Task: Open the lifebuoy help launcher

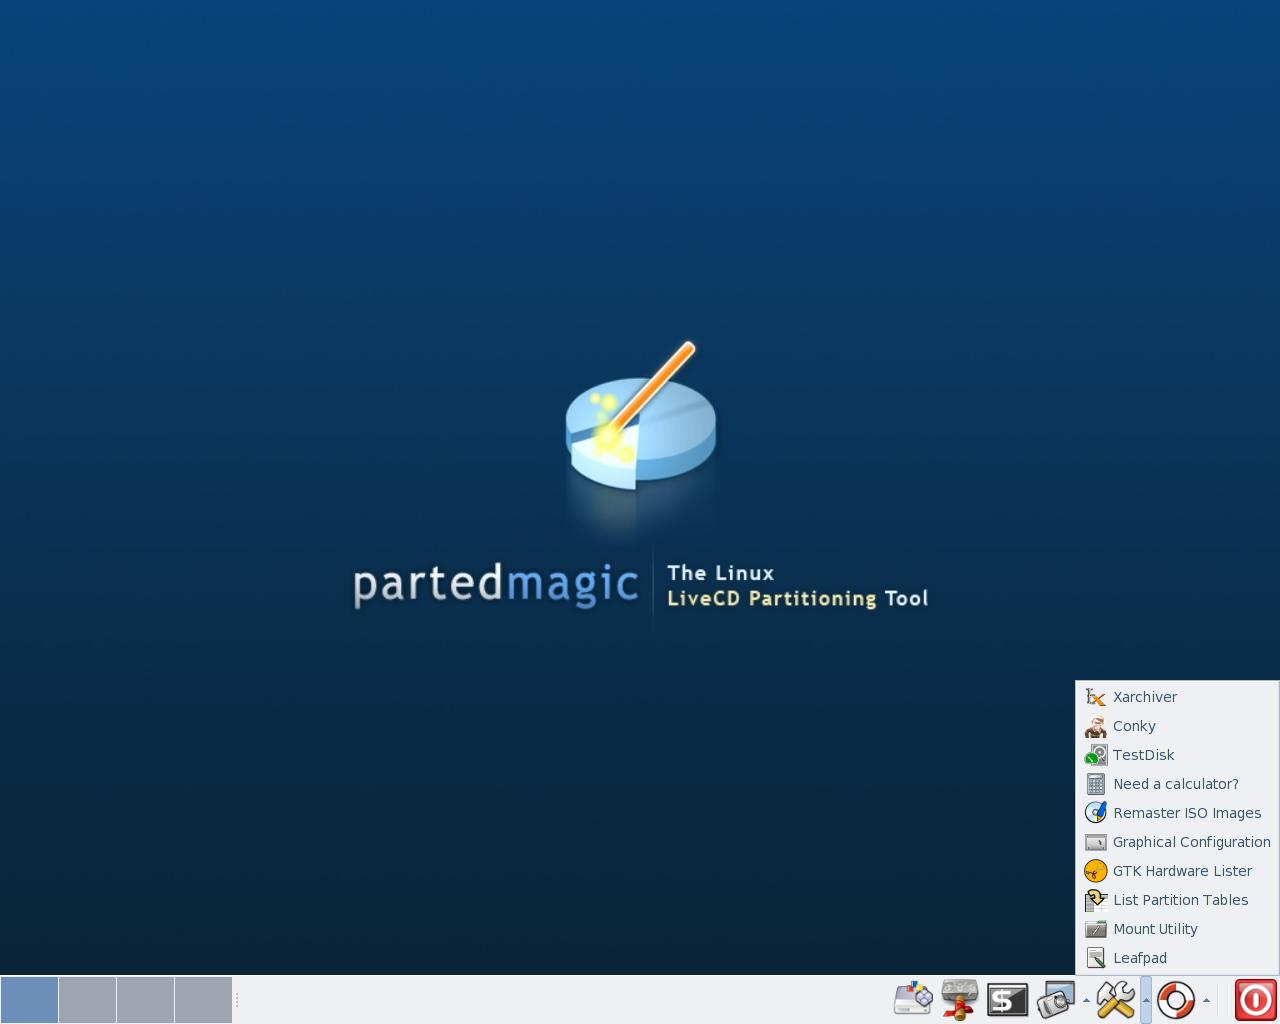Action: point(1176,999)
